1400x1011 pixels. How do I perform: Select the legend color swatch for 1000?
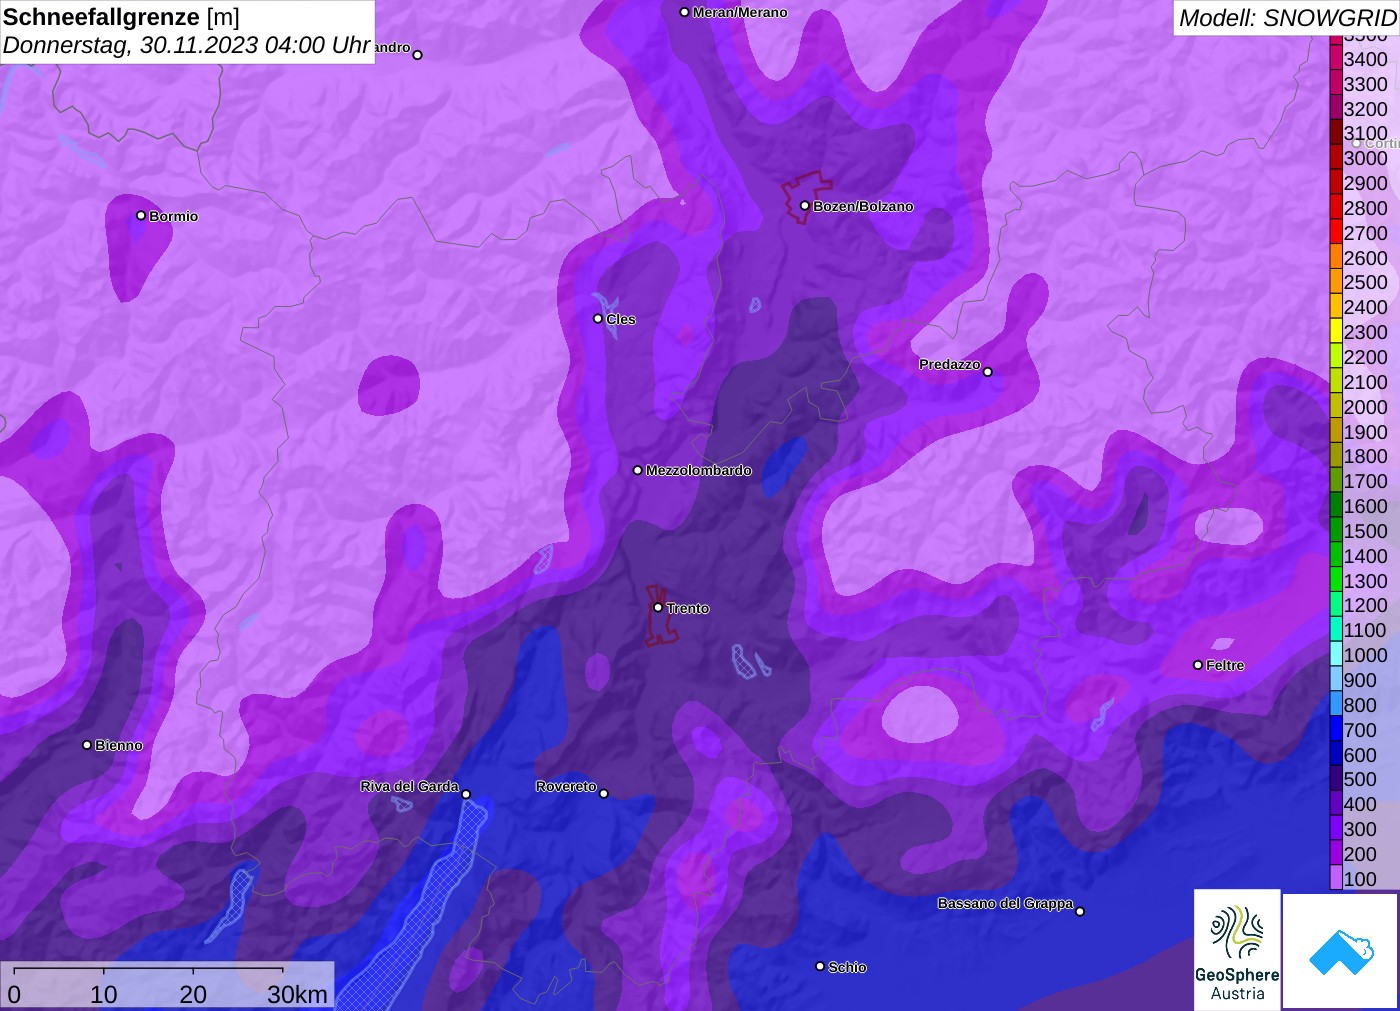tap(1336, 655)
